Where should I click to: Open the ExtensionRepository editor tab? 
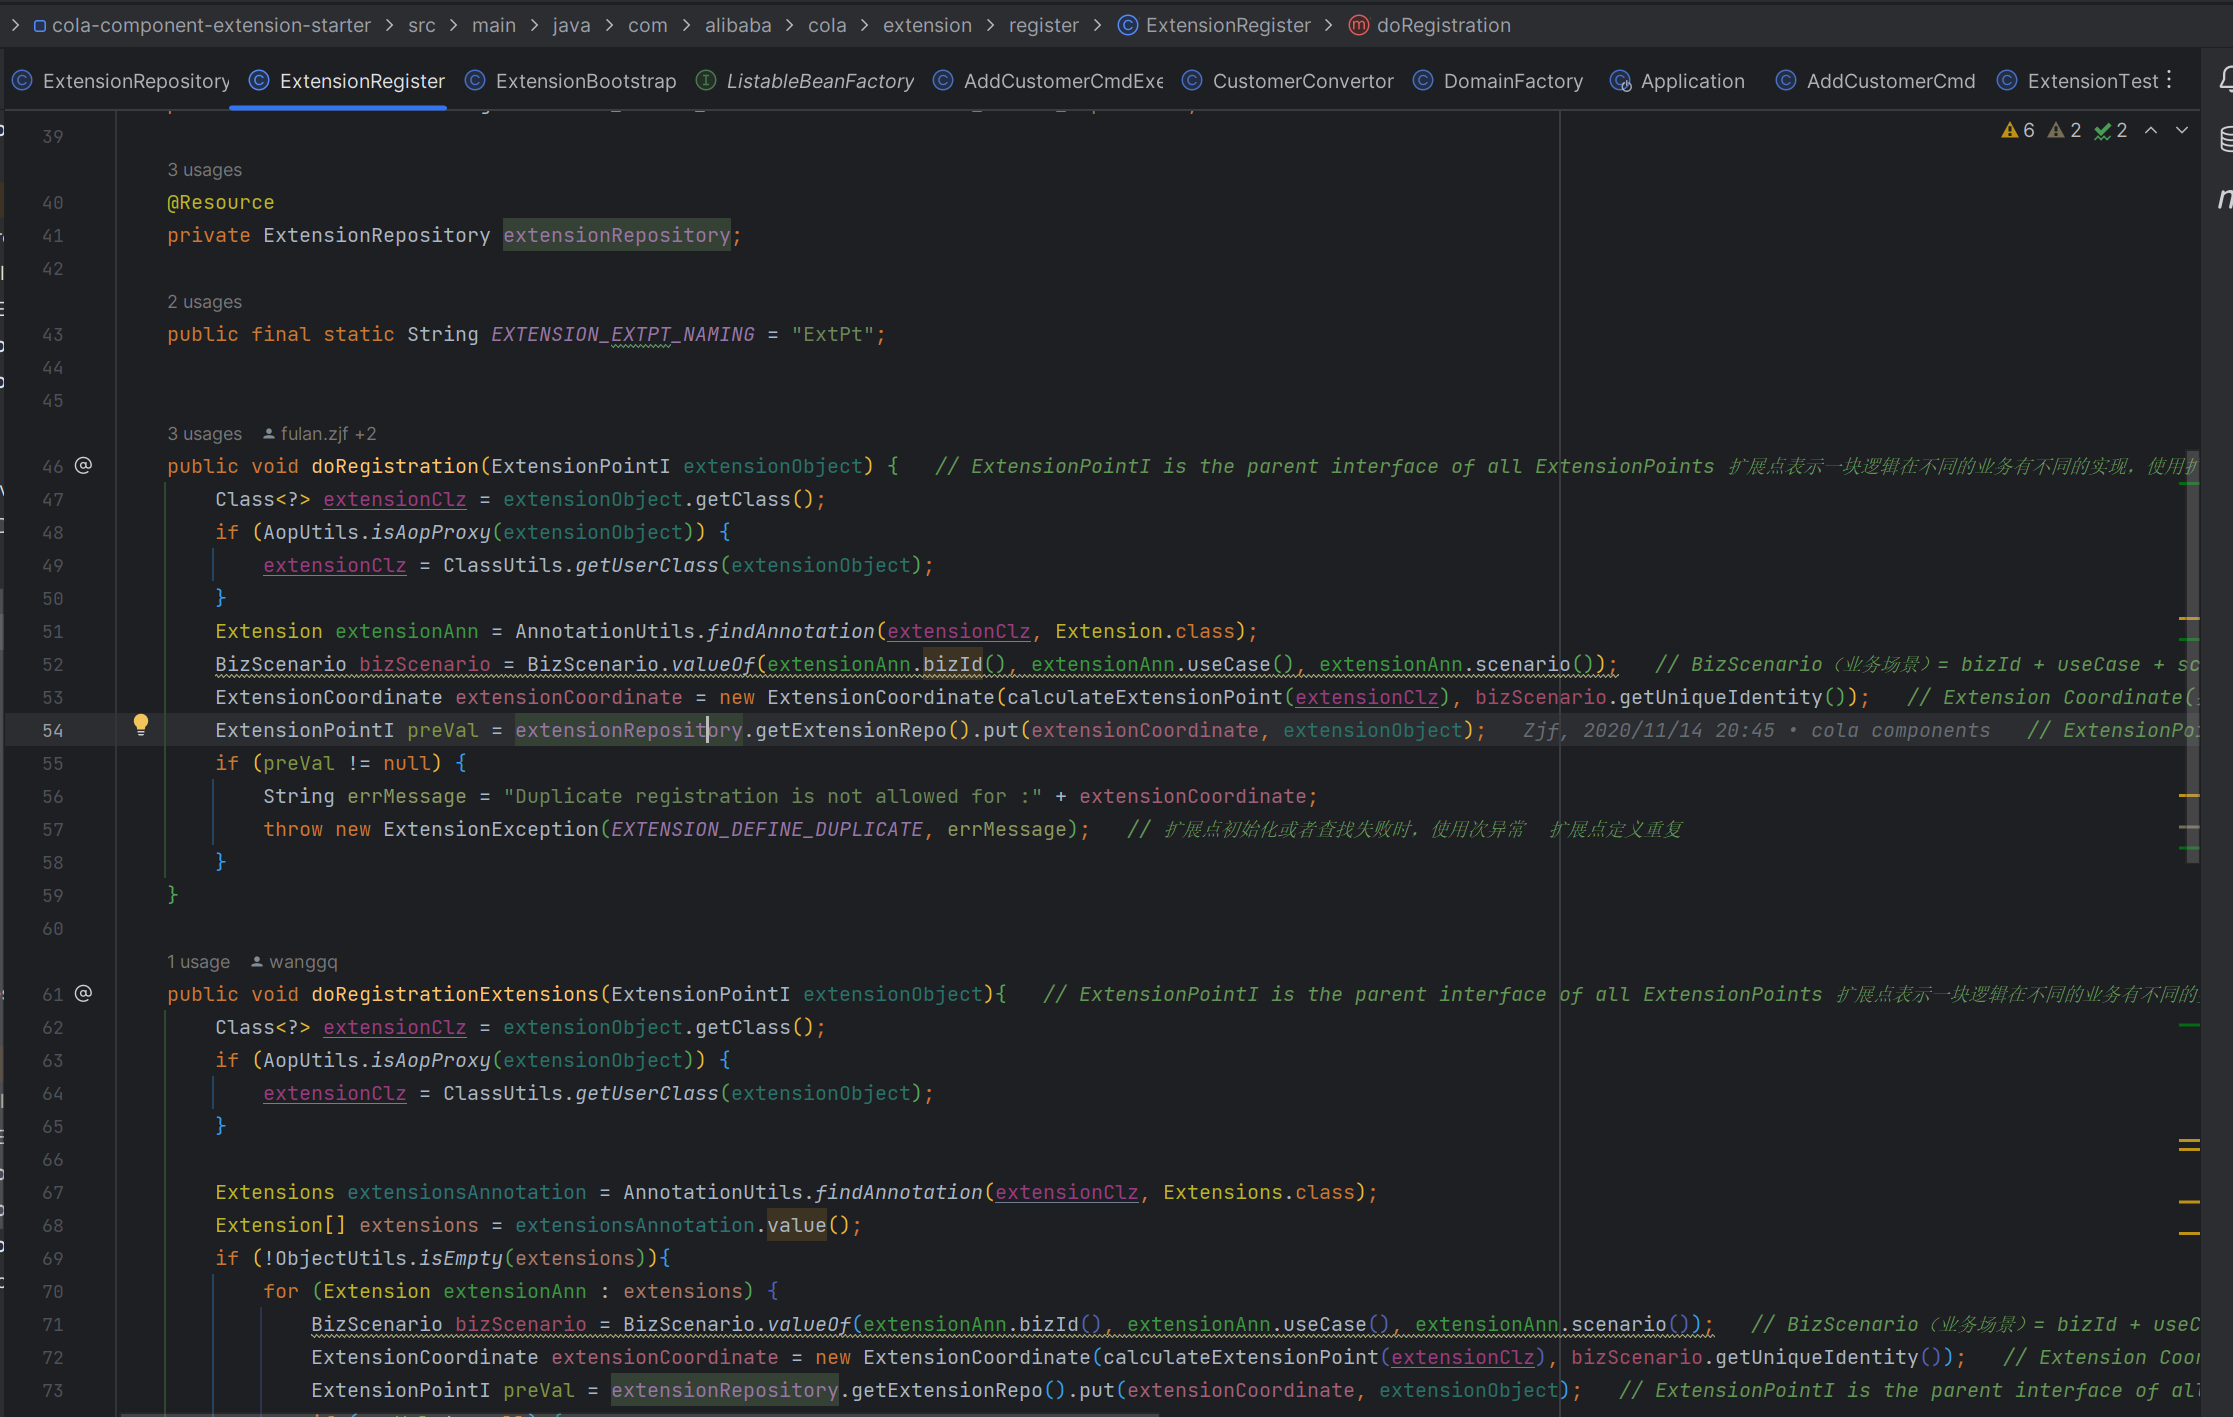point(121,81)
